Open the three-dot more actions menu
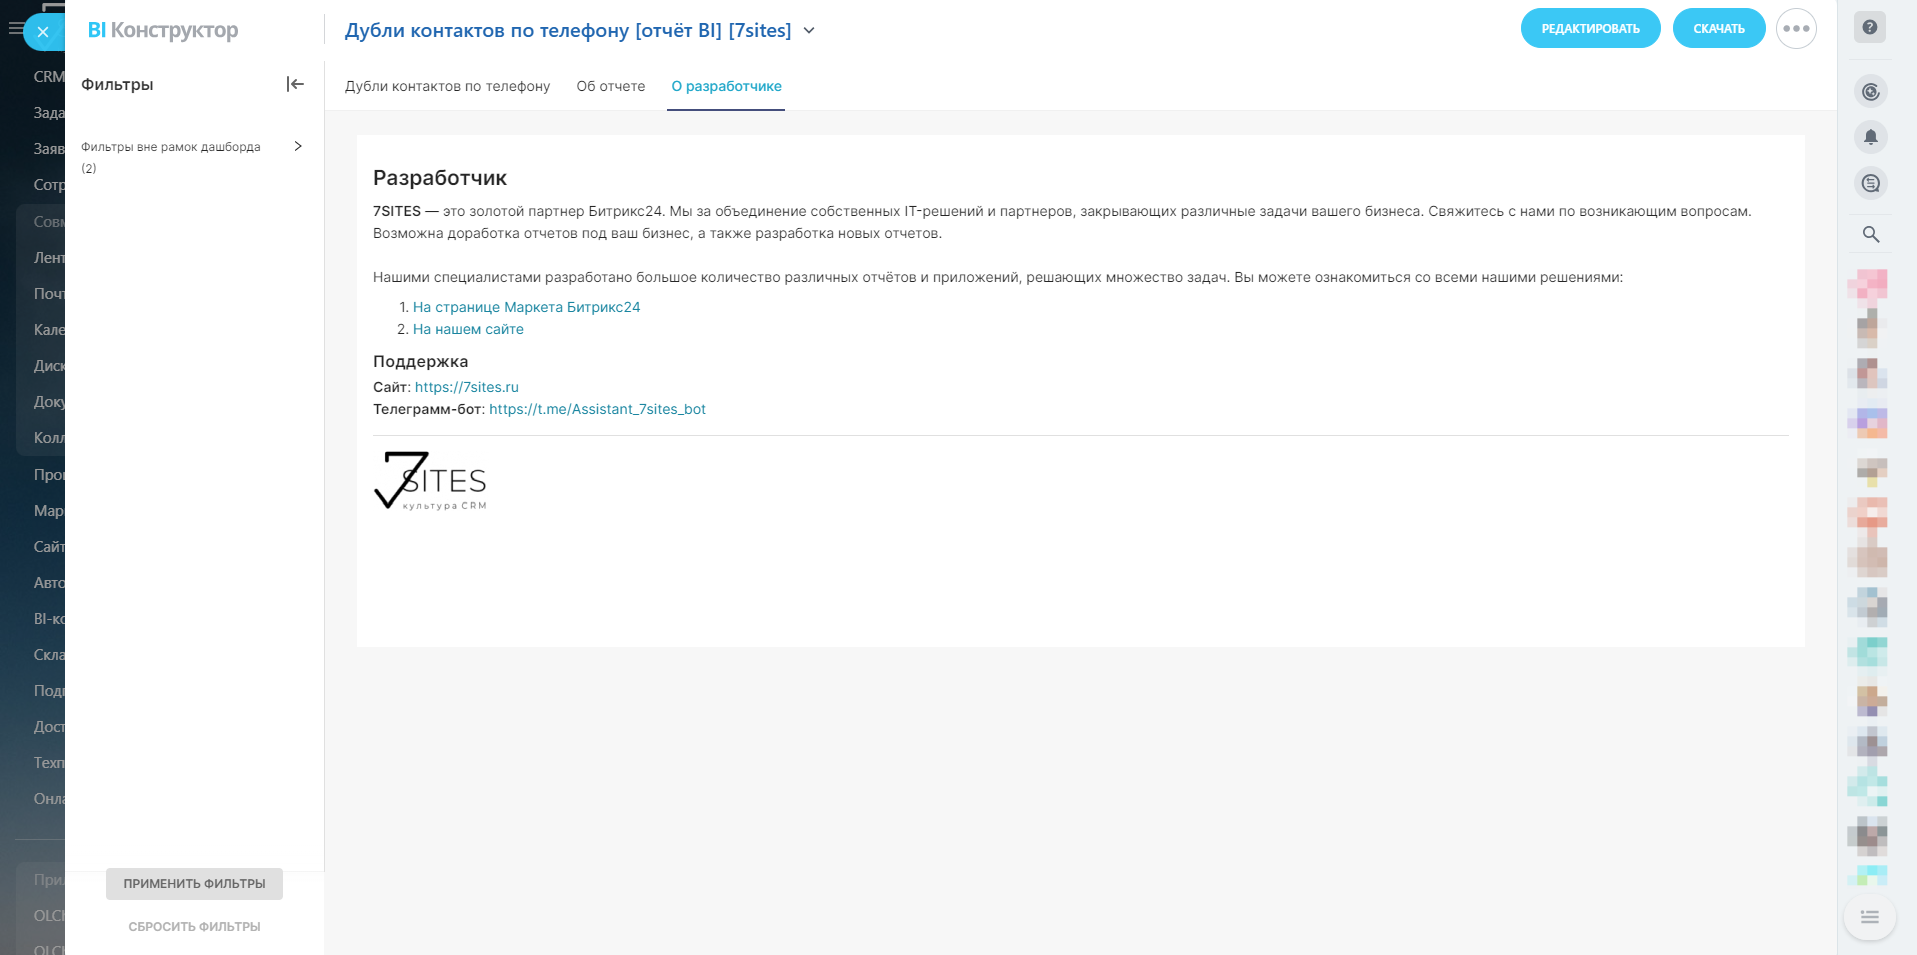The width and height of the screenshot is (1917, 955). click(x=1796, y=29)
